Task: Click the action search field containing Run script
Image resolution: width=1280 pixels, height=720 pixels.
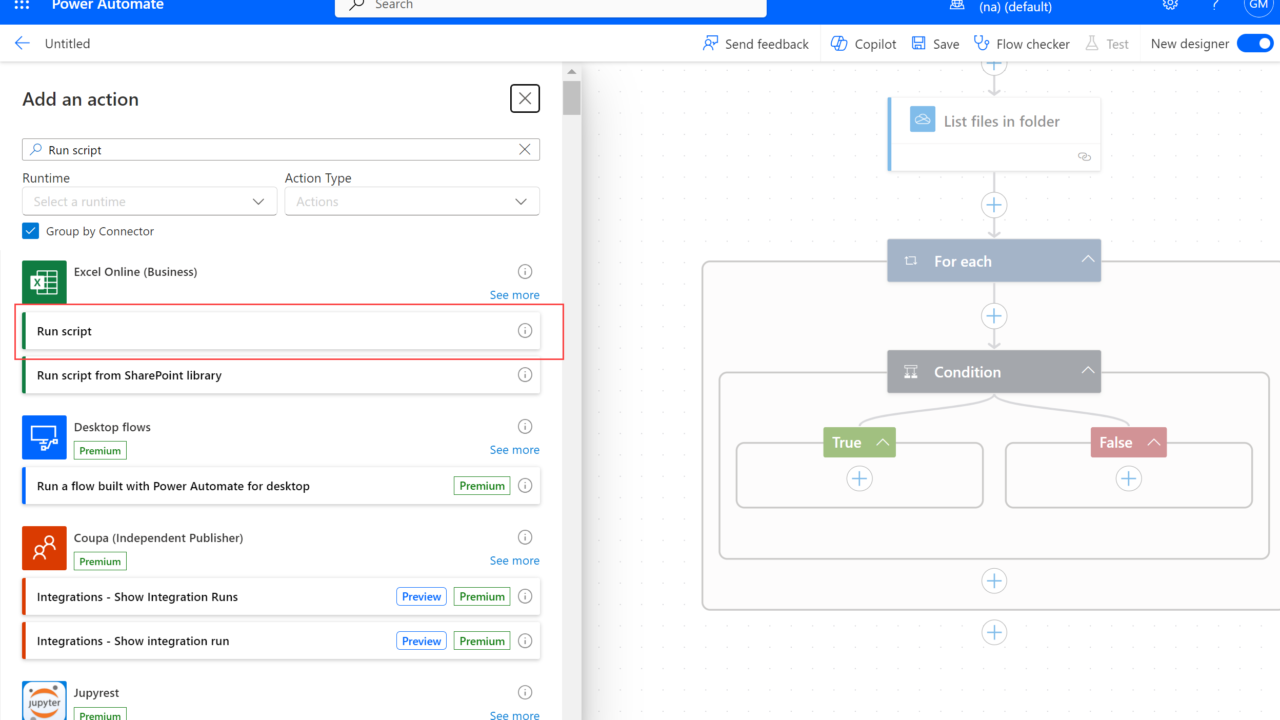Action: [x=281, y=150]
